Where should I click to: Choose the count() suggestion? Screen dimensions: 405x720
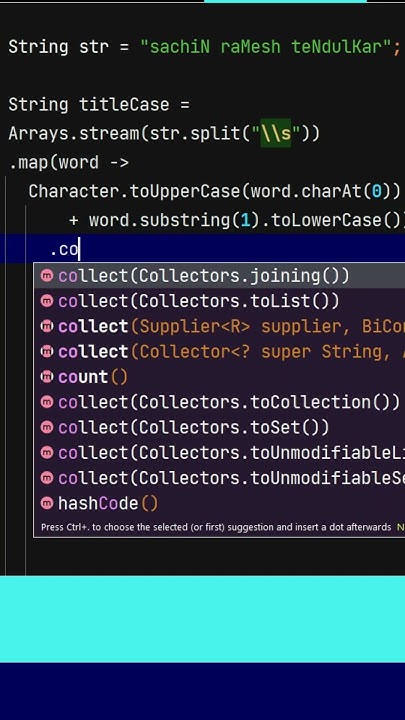tap(219, 377)
